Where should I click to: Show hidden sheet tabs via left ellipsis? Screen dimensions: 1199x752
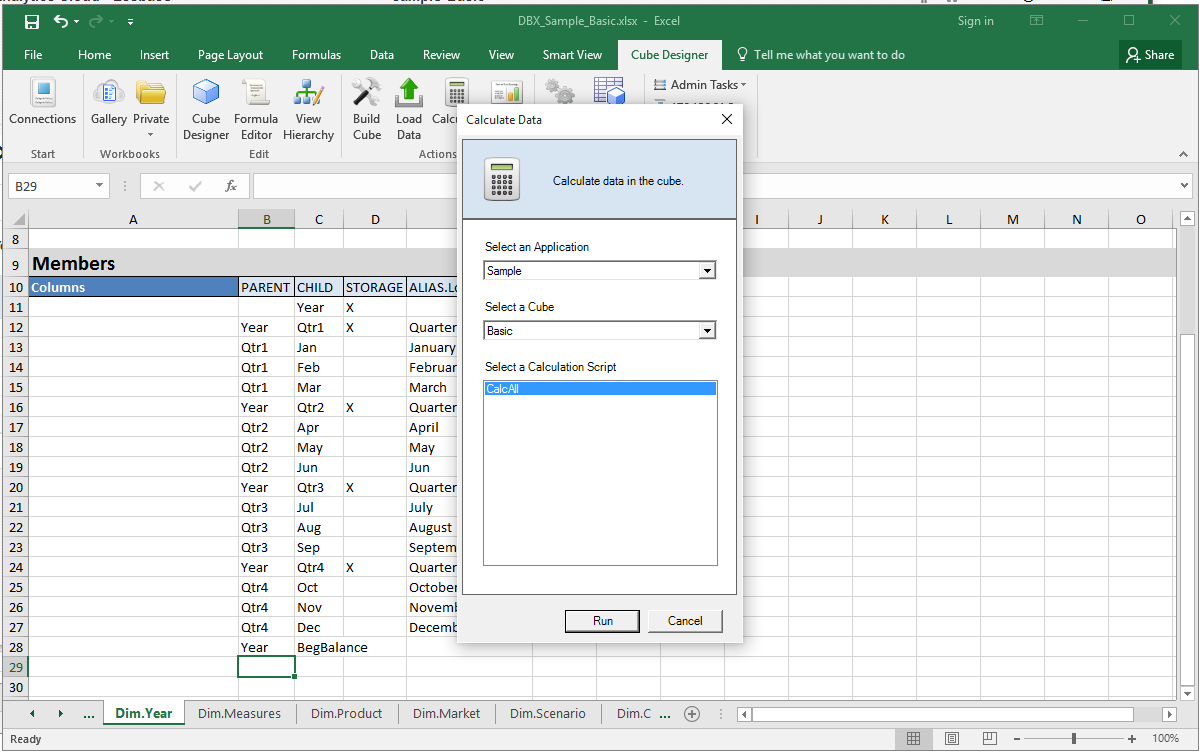click(89, 714)
